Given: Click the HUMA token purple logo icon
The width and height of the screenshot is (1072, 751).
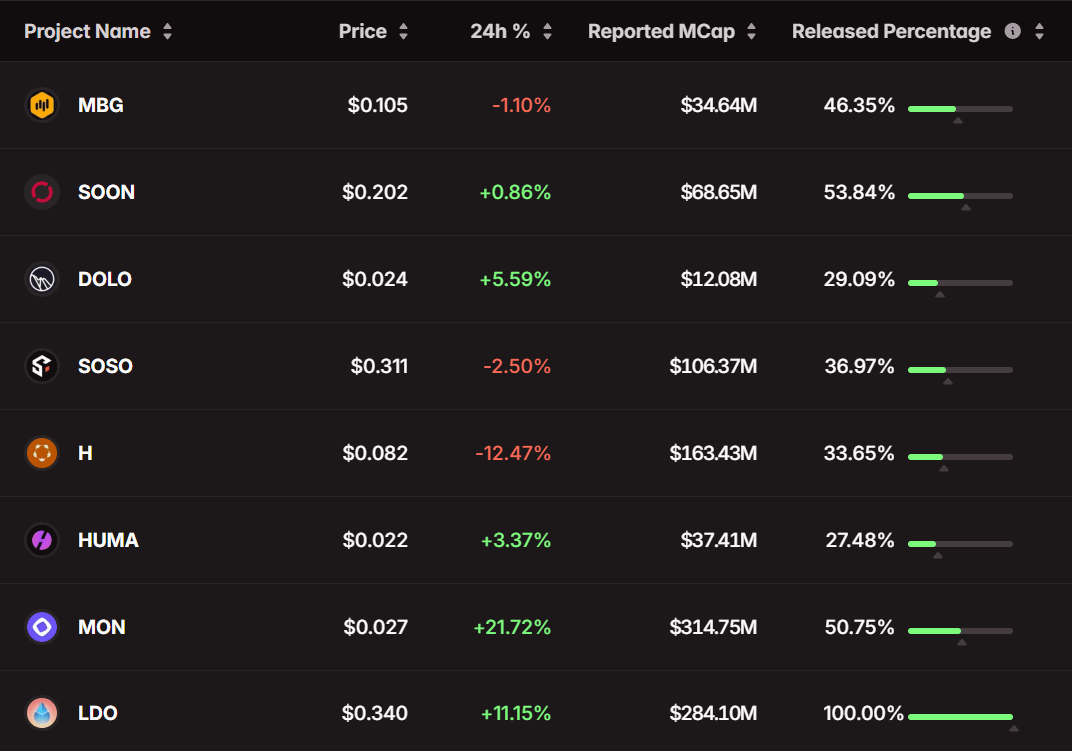Looking at the screenshot, I should (x=42, y=540).
